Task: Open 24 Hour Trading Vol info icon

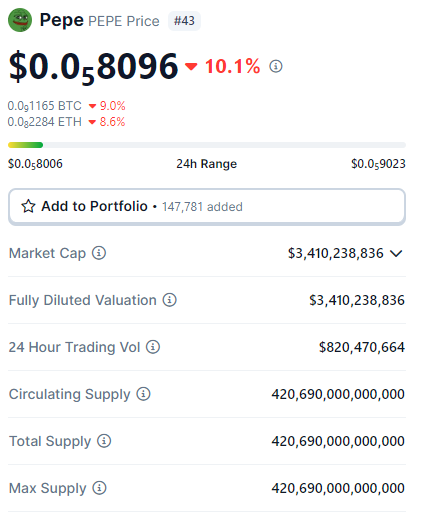Action: pos(153,347)
